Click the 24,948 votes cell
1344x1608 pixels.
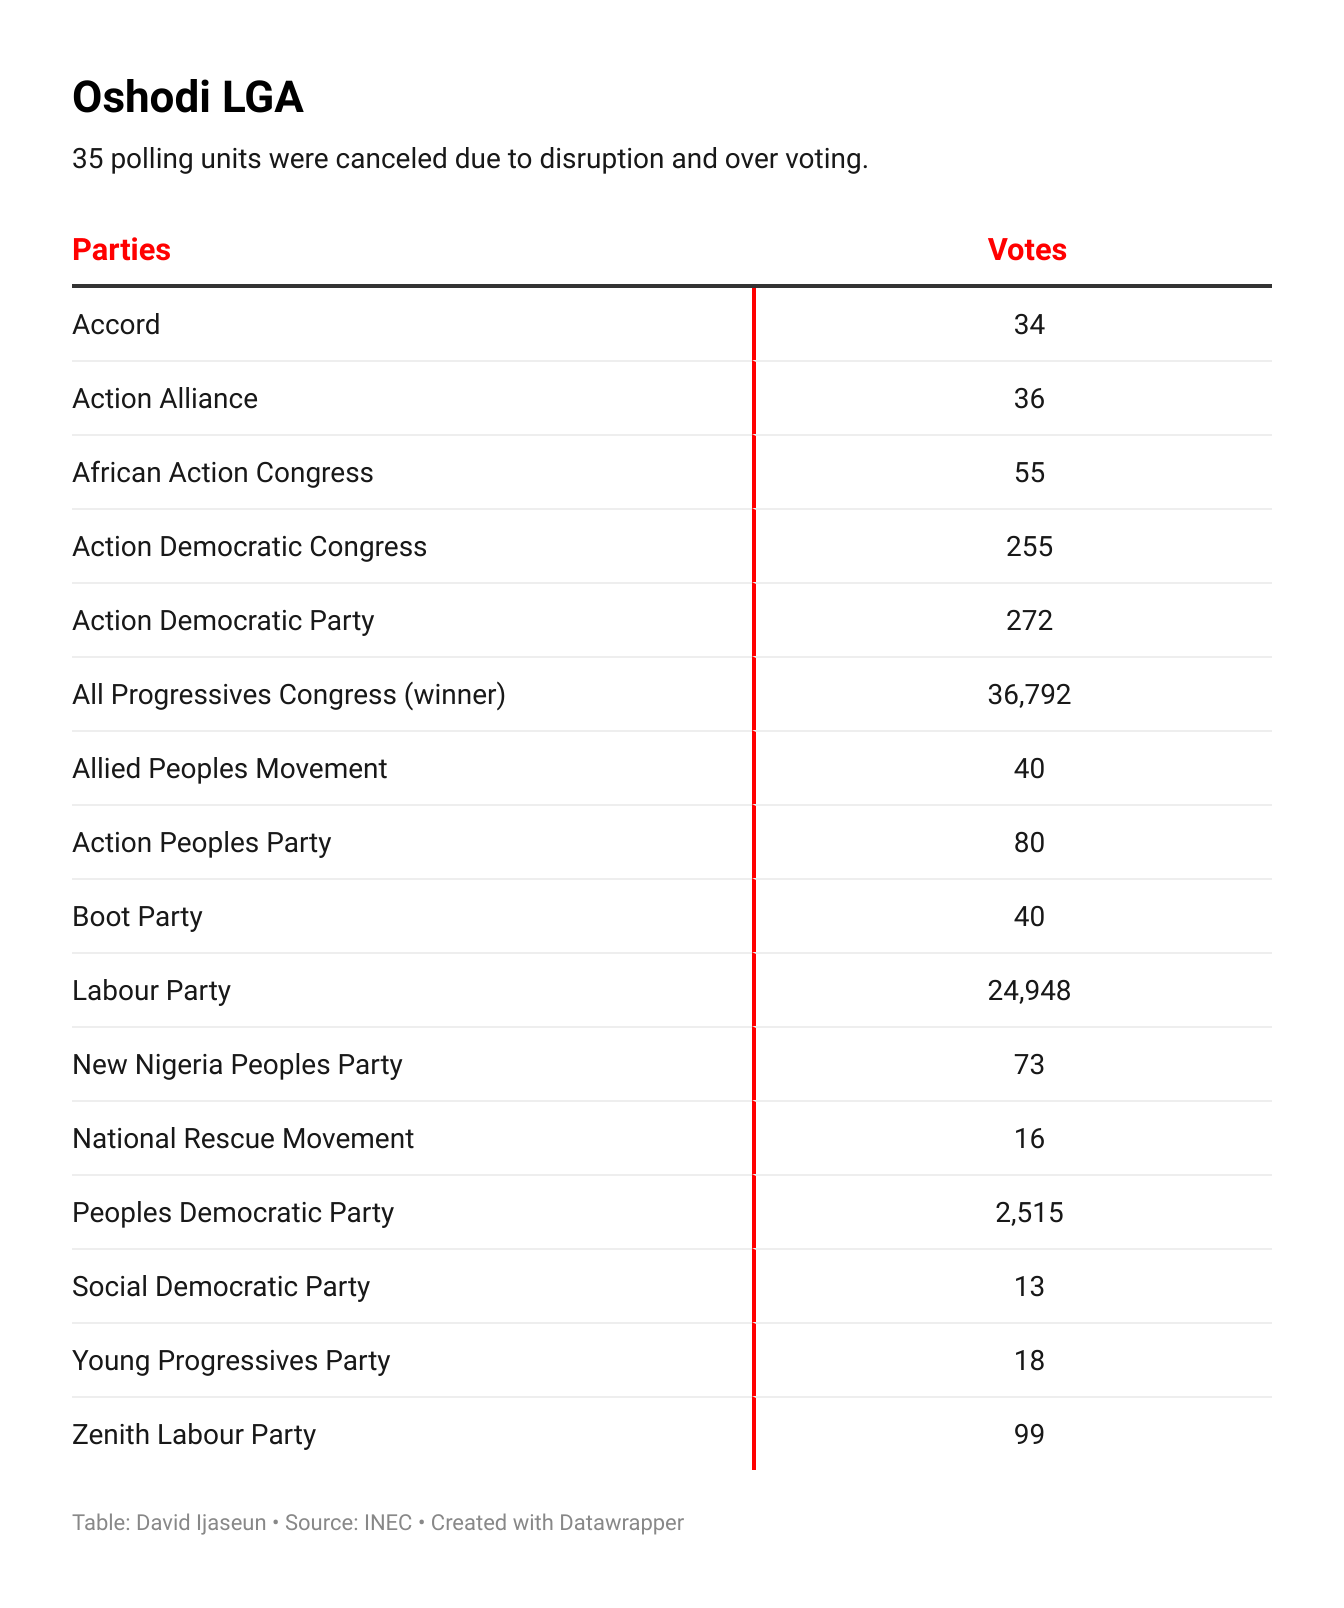point(1029,990)
